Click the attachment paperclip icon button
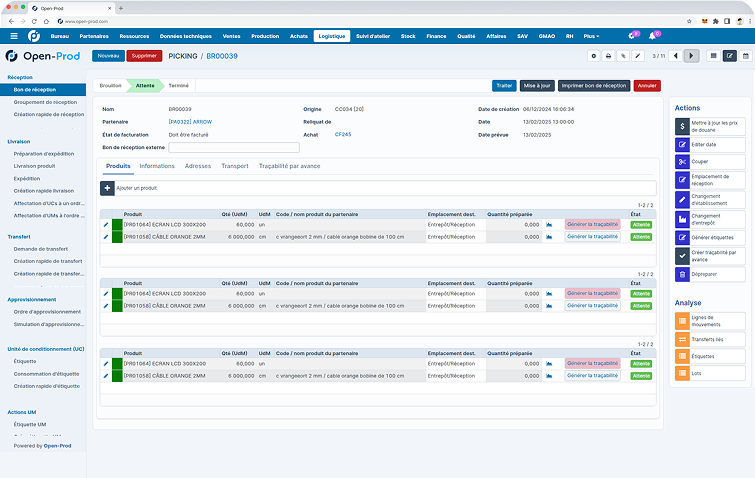Screen dimensions: 755x478 tap(623, 56)
